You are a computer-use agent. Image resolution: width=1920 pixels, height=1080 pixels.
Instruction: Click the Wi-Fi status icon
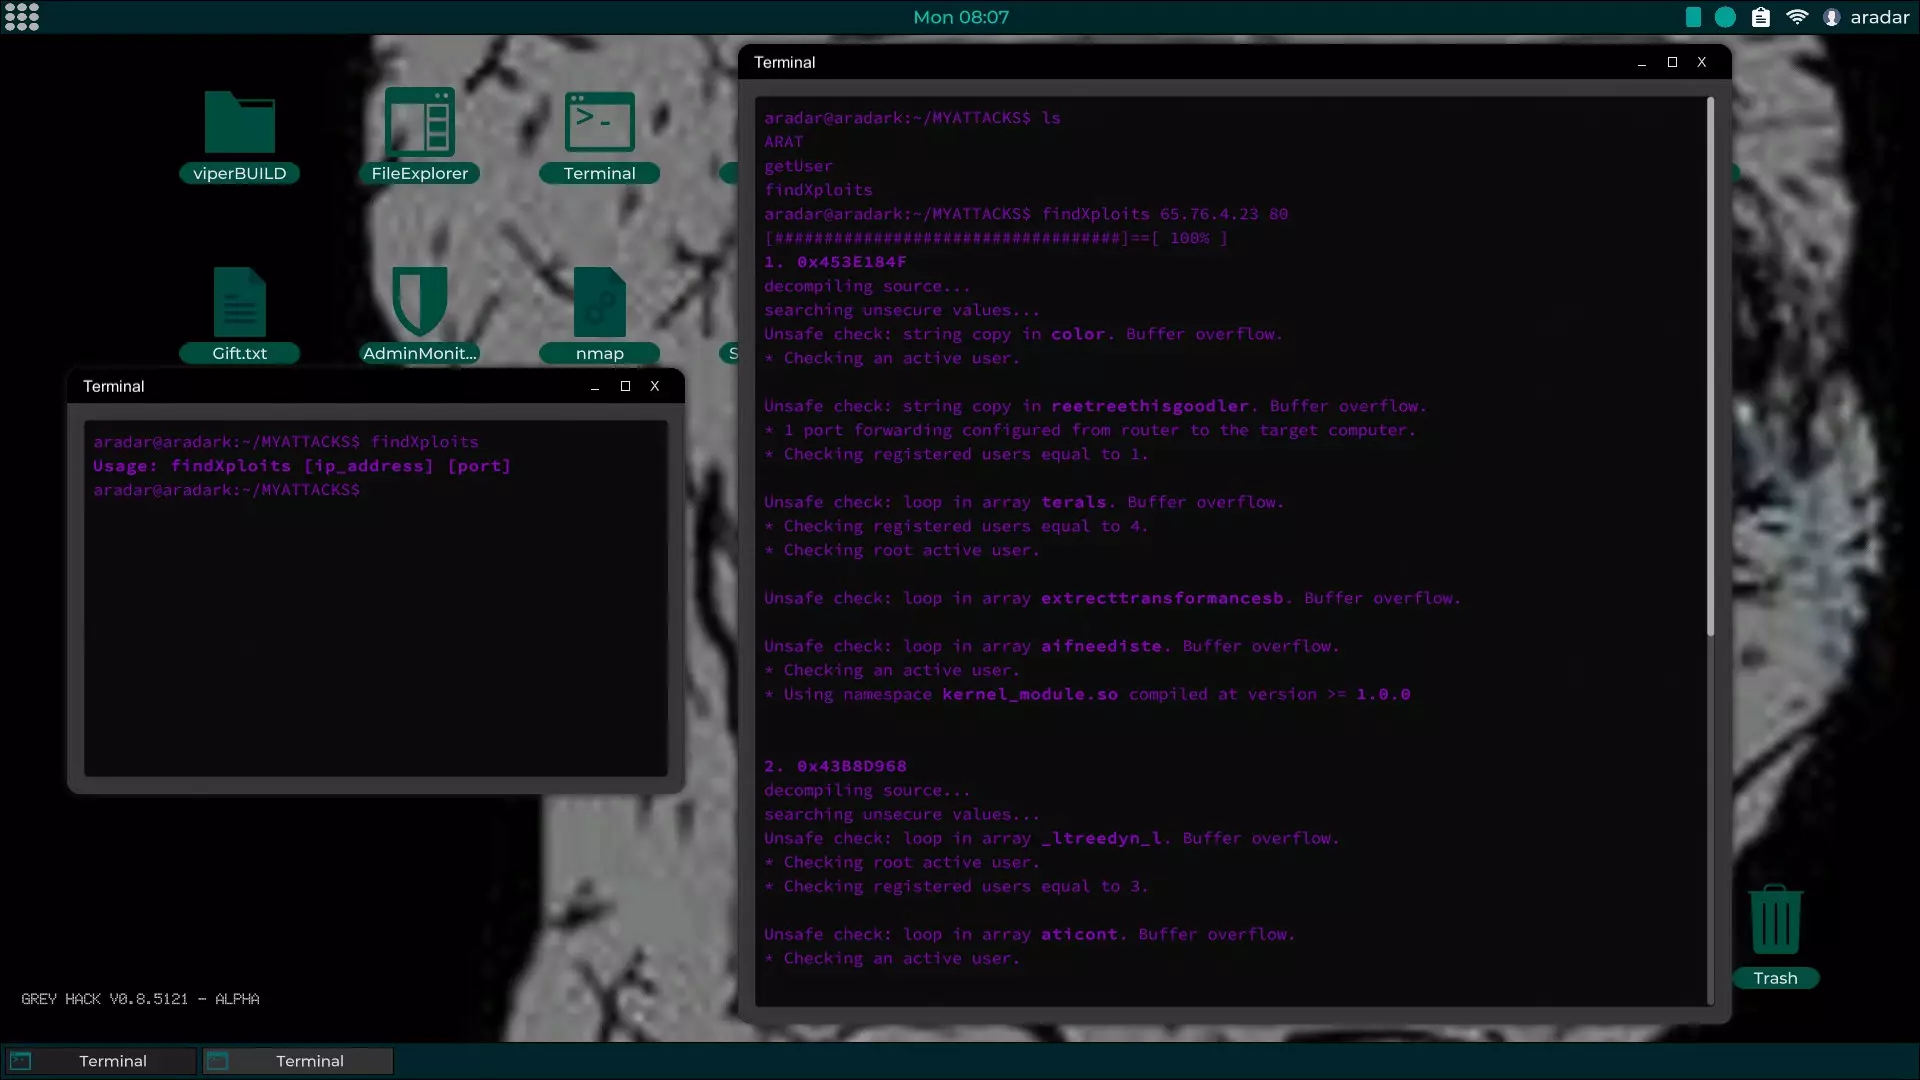1797,17
